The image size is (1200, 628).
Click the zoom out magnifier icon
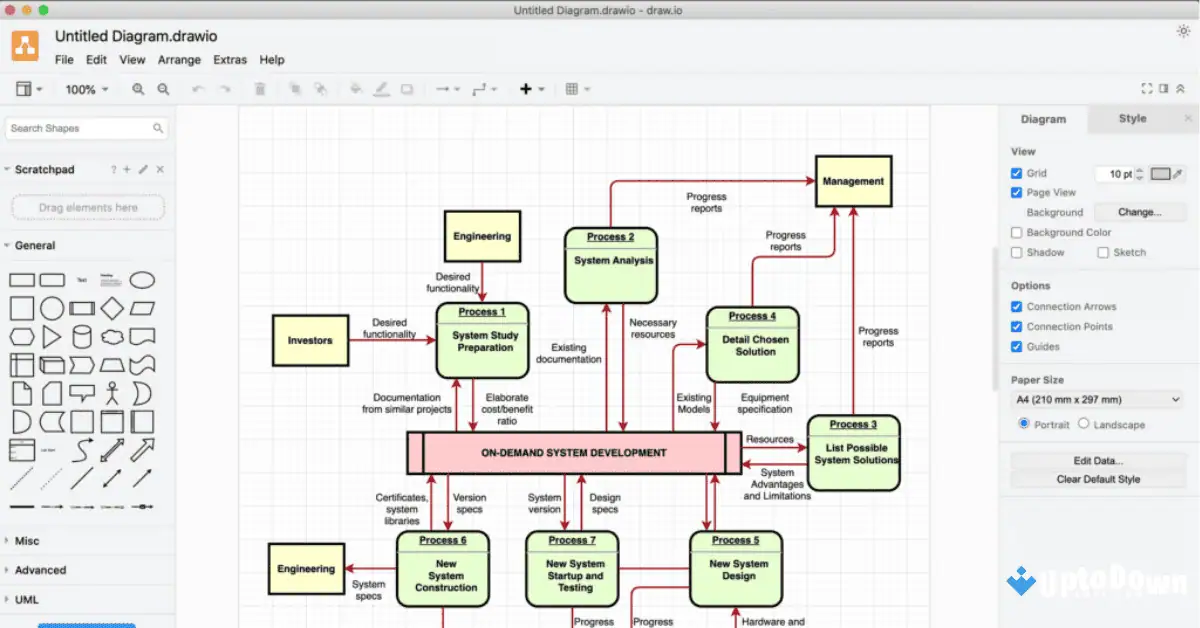coord(163,89)
